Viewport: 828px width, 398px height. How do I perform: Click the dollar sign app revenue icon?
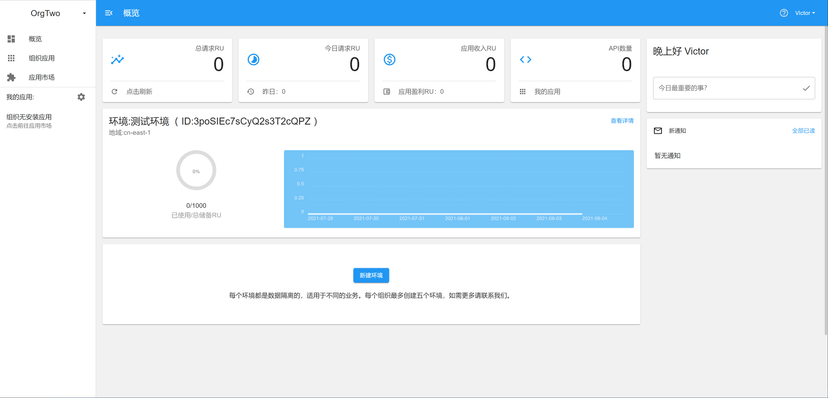pyautogui.click(x=389, y=60)
